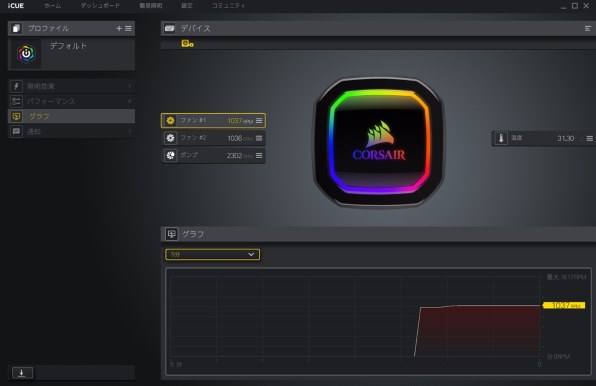This screenshot has width=596, height=386.
Task: Click the ファン #2 fan icon
Action: point(170,138)
